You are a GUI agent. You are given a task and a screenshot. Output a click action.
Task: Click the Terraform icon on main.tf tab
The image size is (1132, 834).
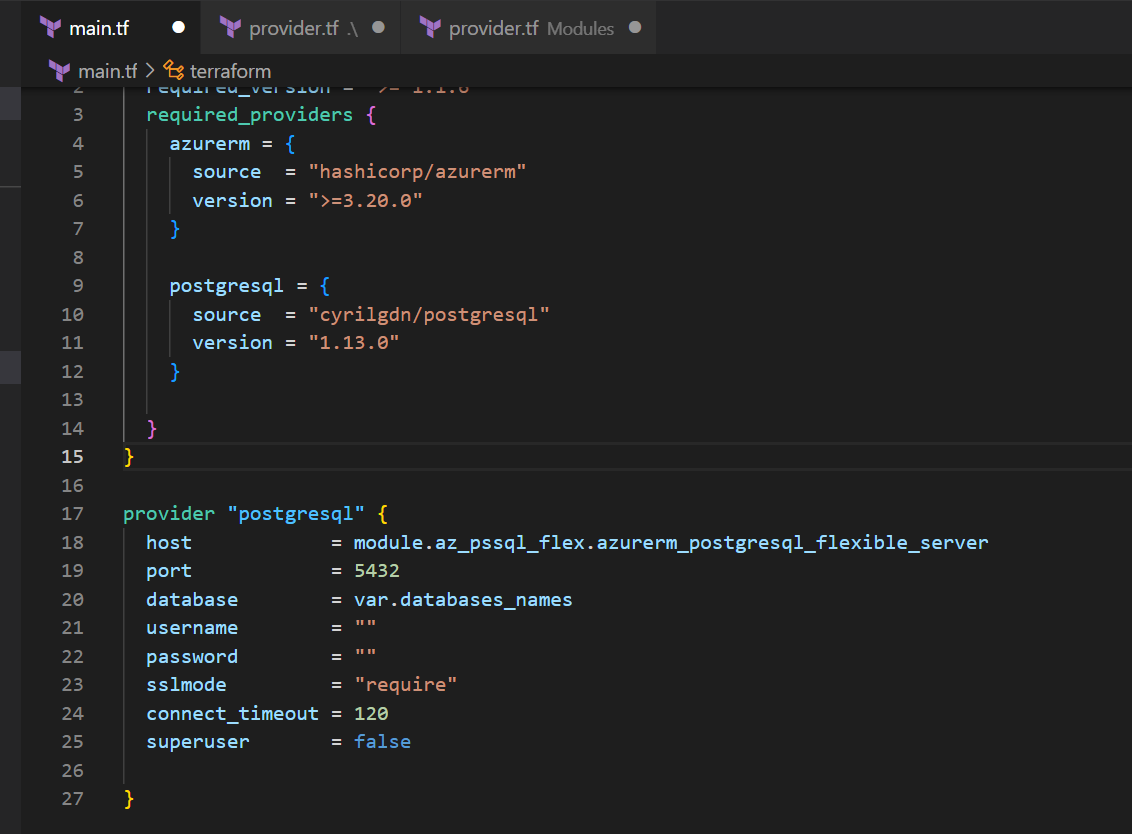tap(50, 28)
